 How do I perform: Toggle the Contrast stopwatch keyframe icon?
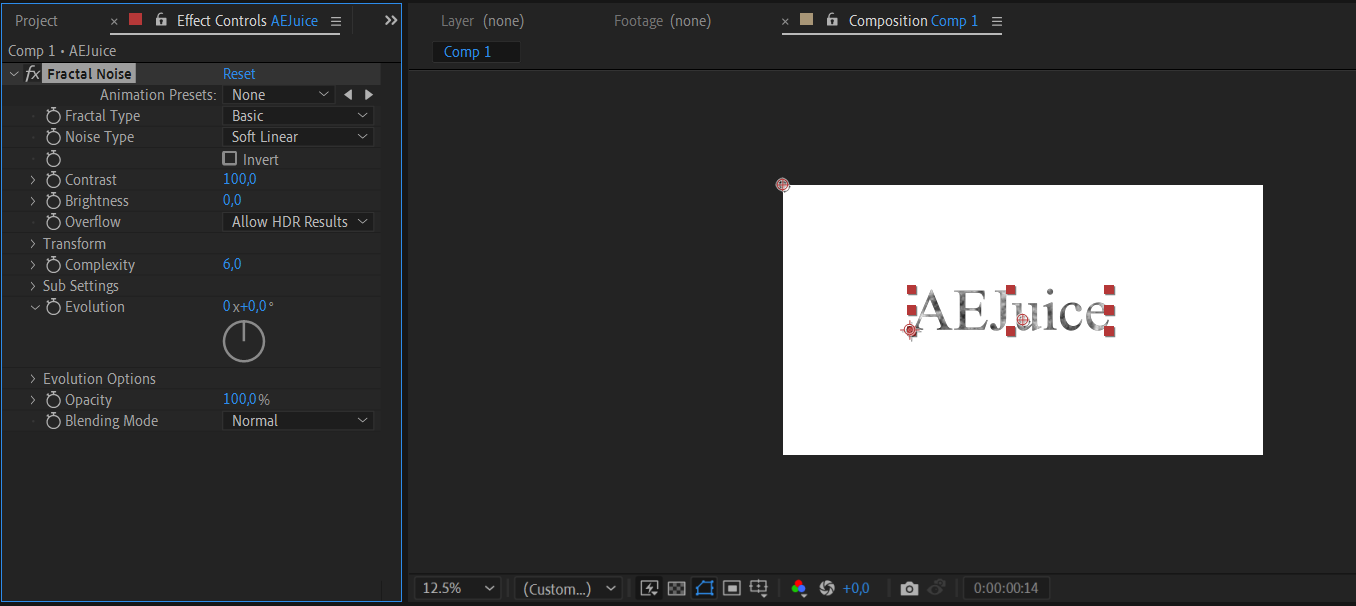(54, 180)
